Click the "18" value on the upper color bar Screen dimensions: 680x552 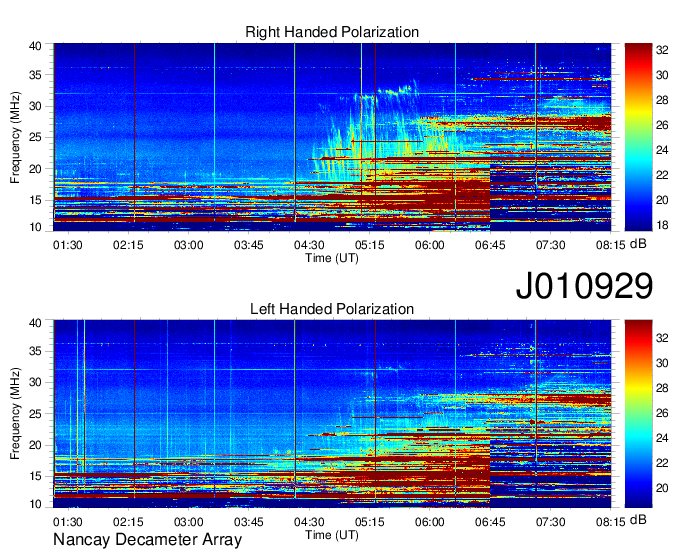(x=662, y=225)
